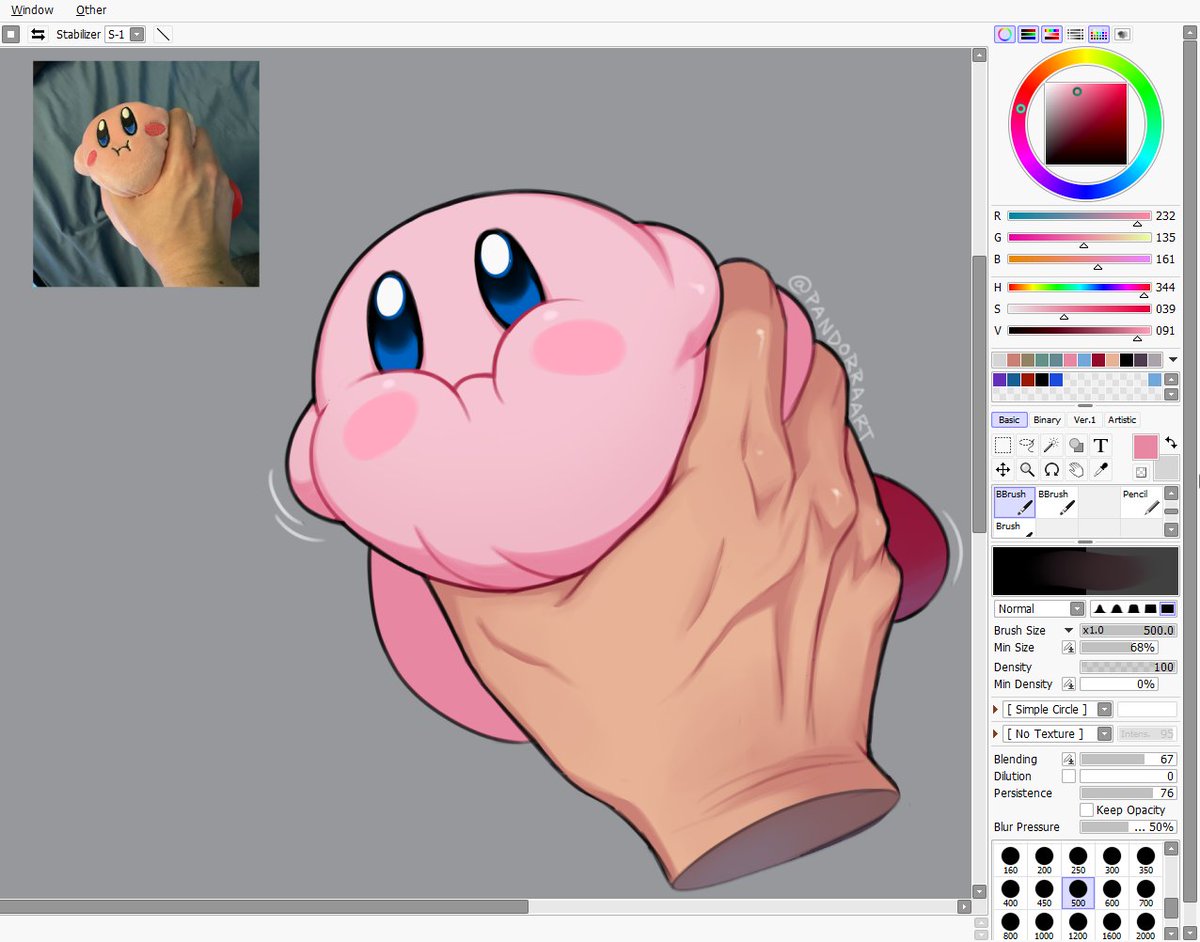Switch to the Artistic brush tab
The width and height of the screenshot is (1200, 942).
click(x=1122, y=419)
